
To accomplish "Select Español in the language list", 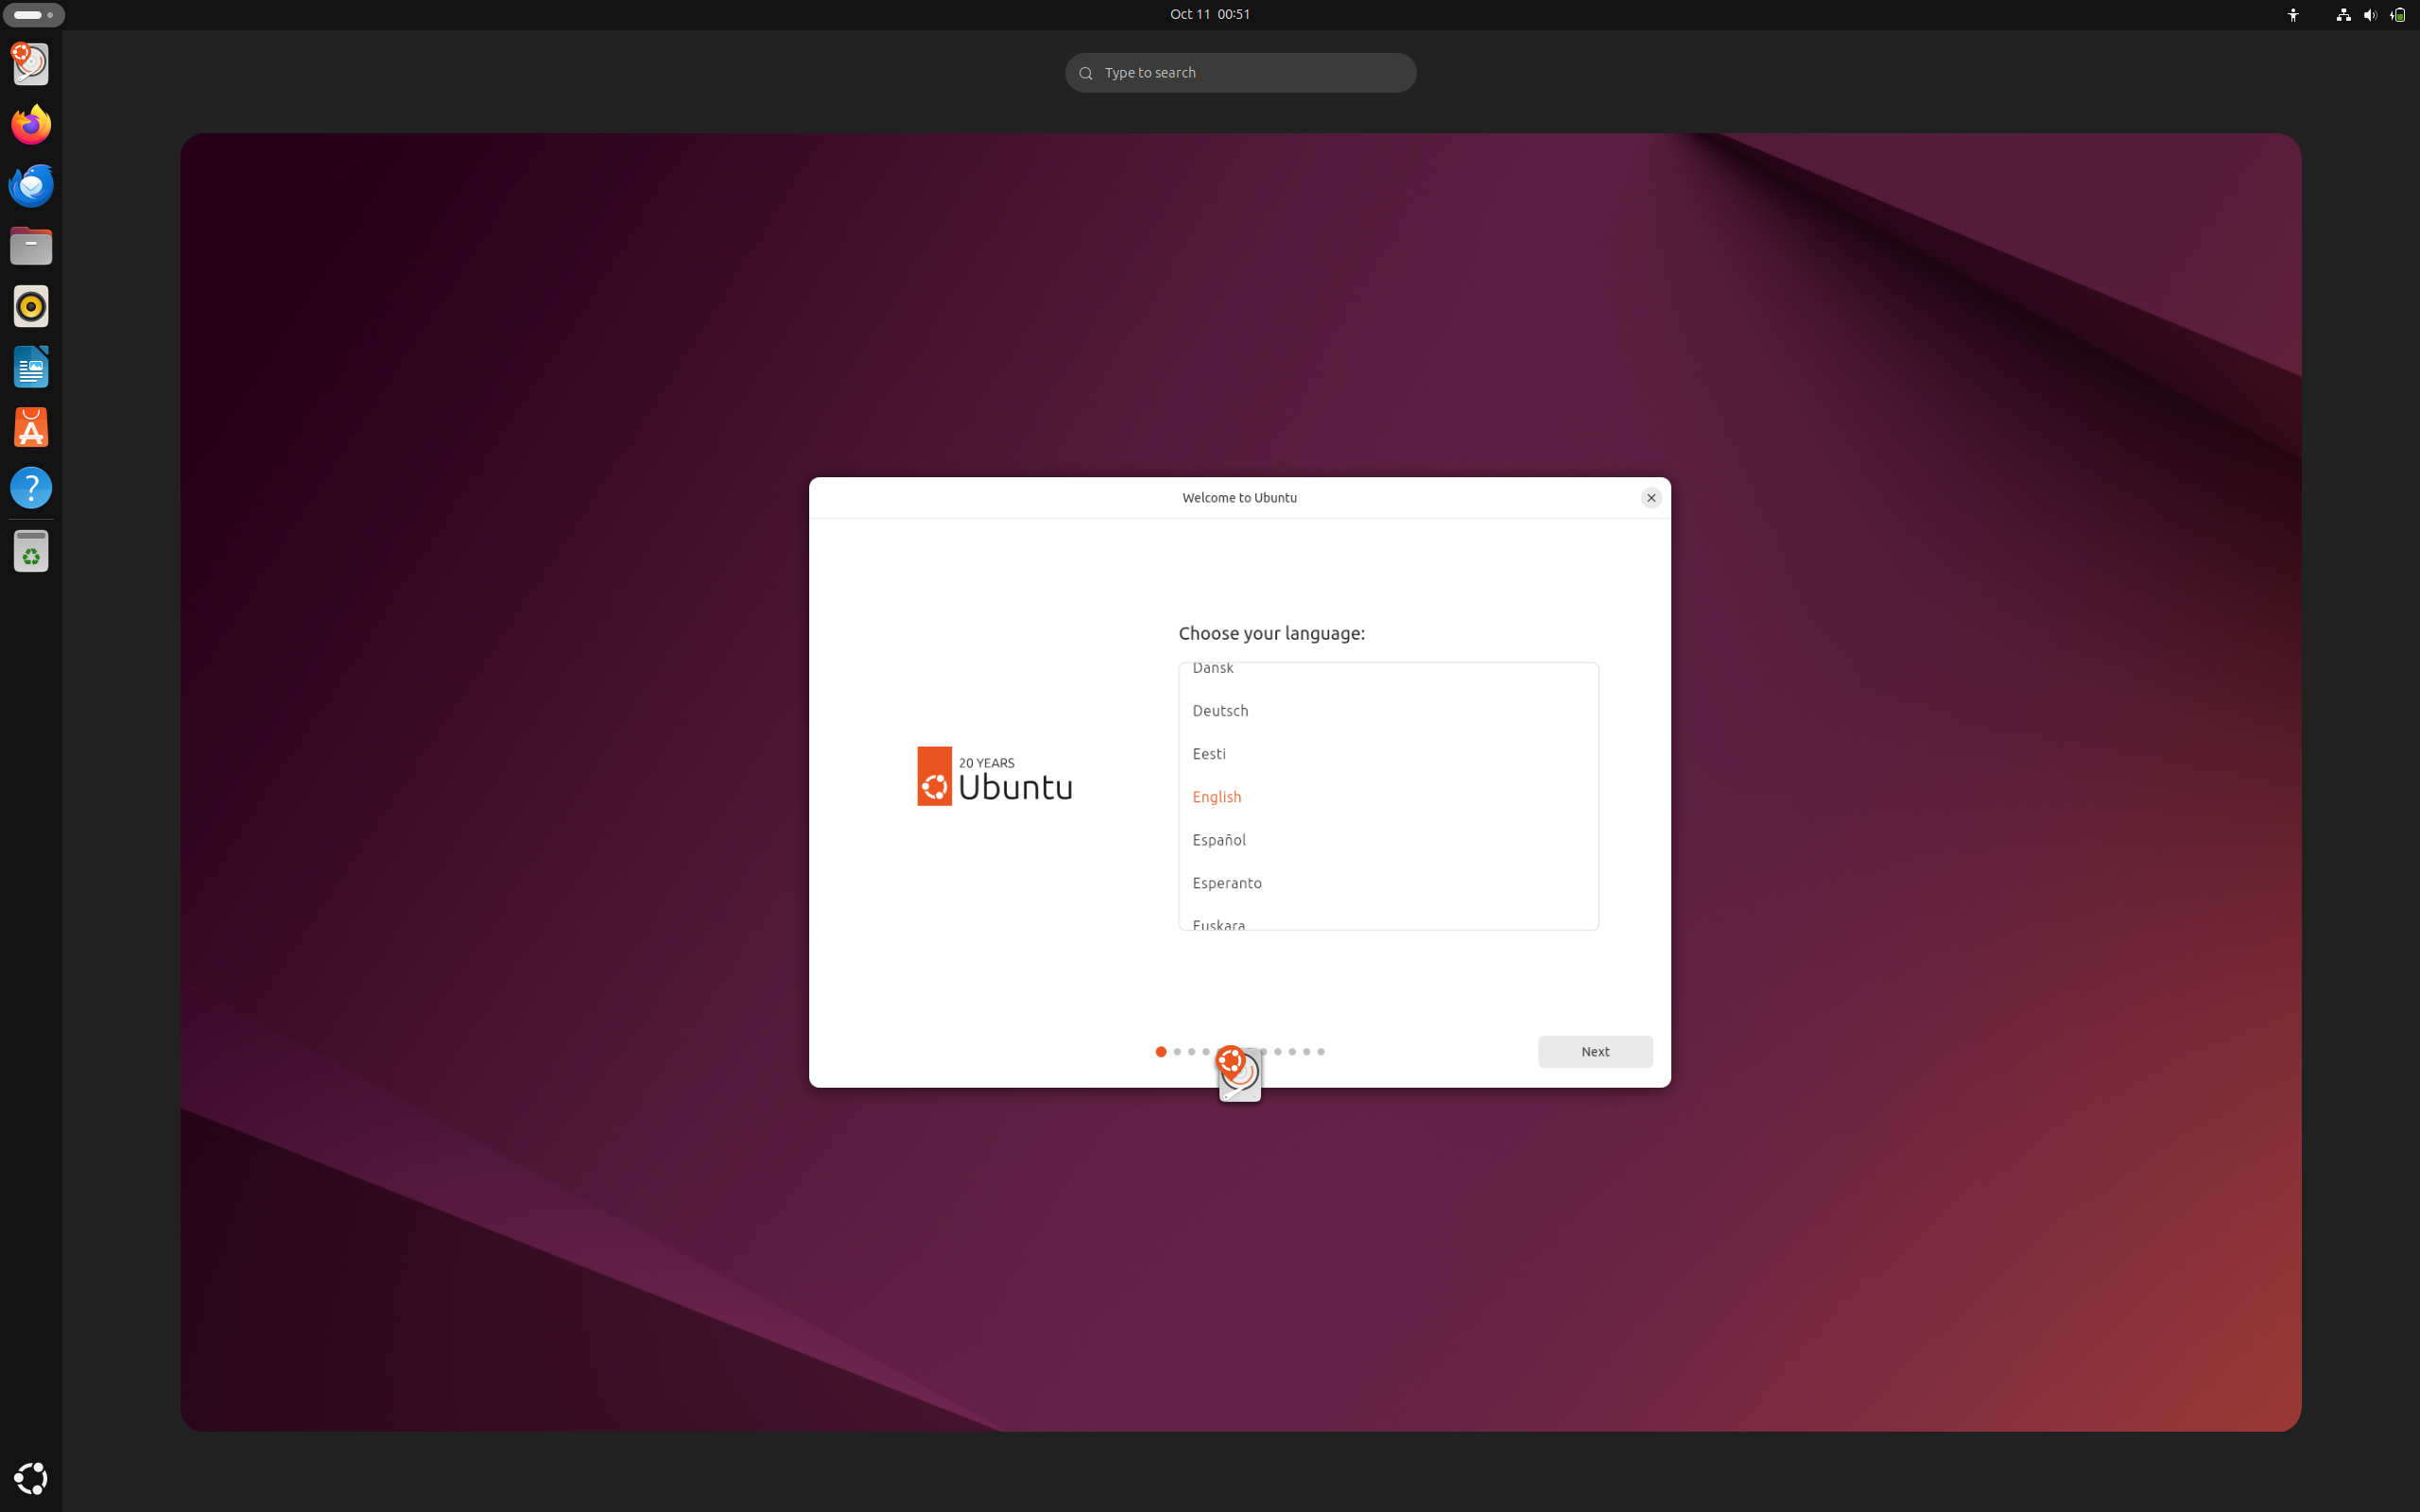I will coord(1218,839).
